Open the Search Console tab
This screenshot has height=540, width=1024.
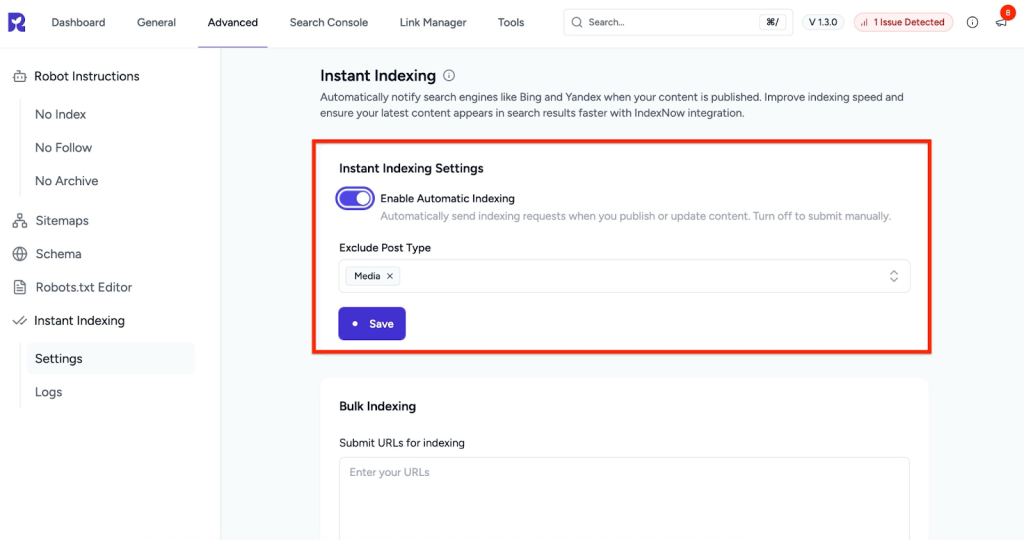(328, 22)
